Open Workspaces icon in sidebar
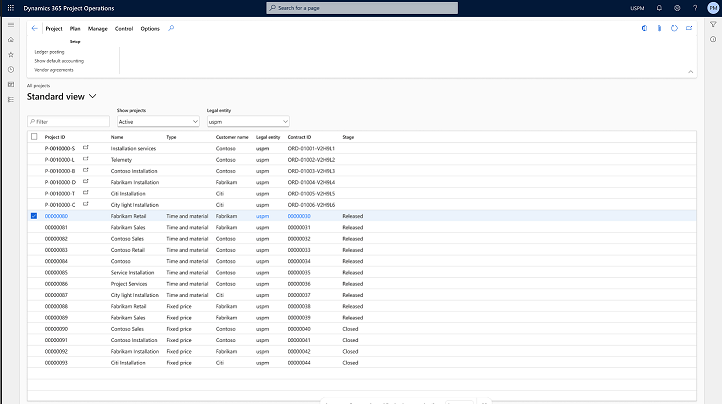Screen dimensions: 722x404 (x=11, y=84)
